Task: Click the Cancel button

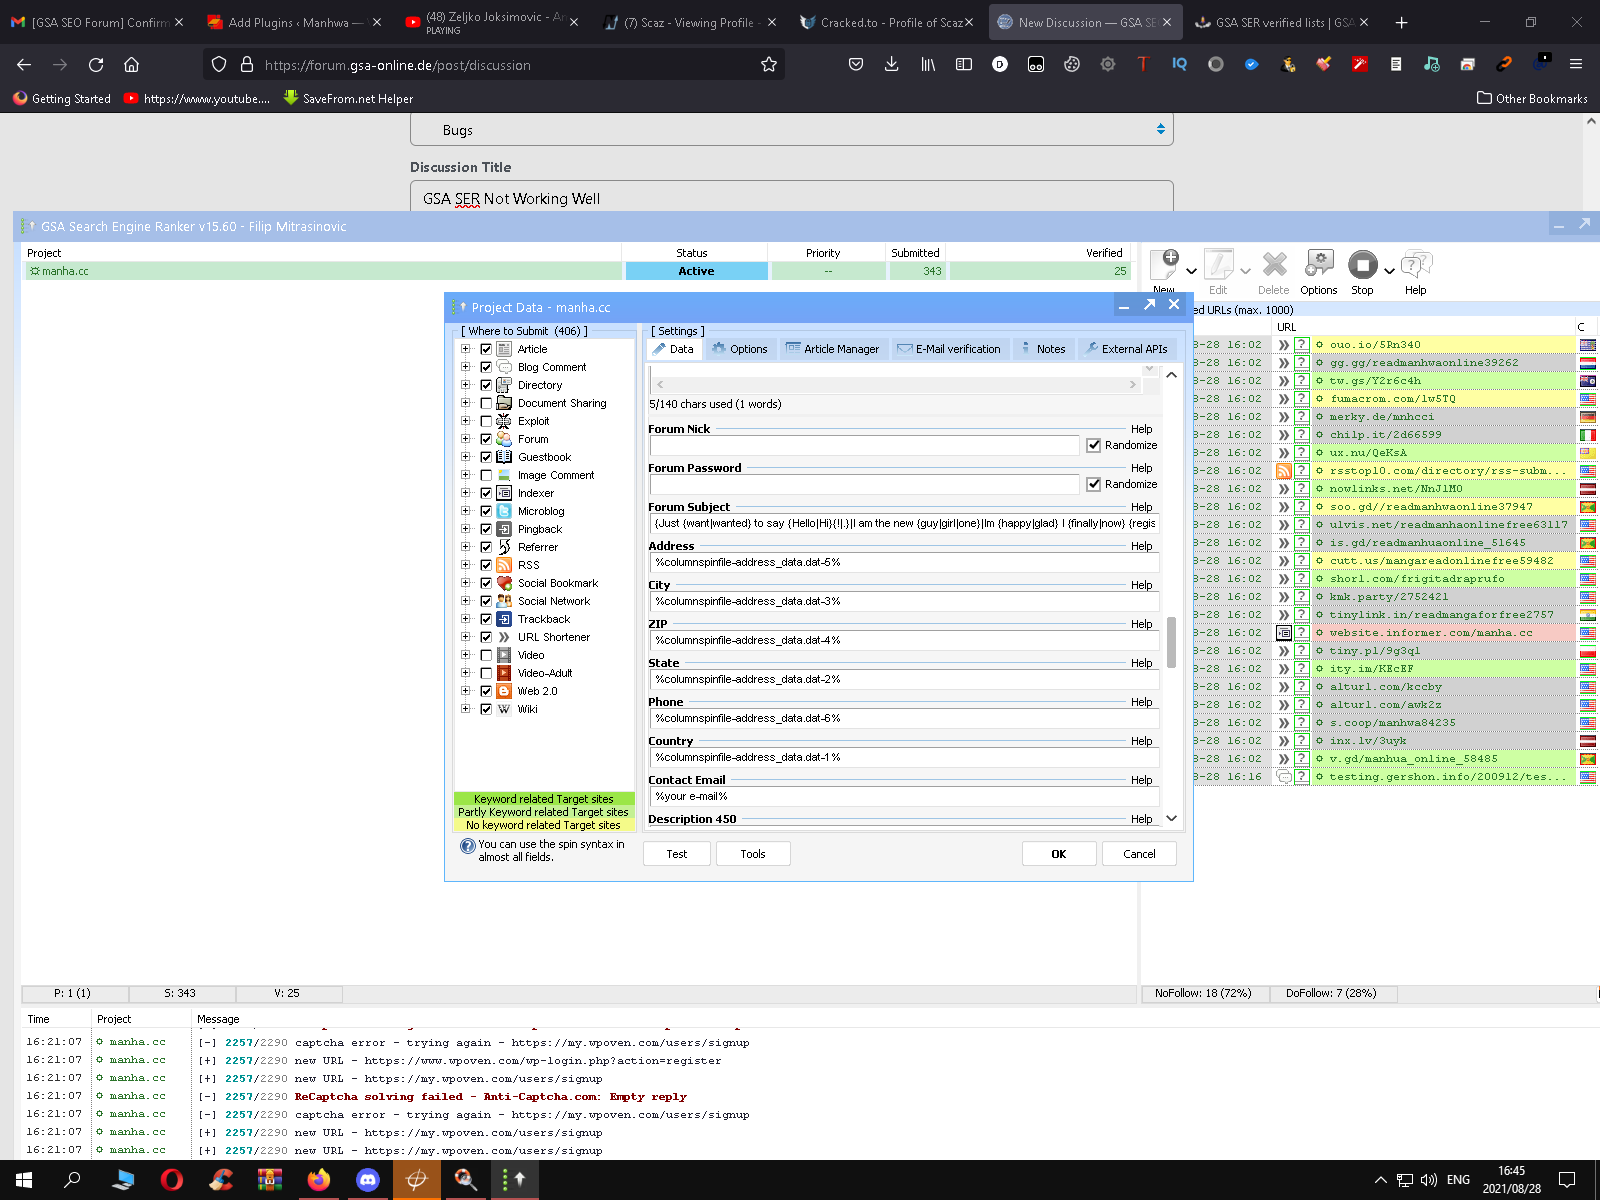Action: click(1139, 854)
